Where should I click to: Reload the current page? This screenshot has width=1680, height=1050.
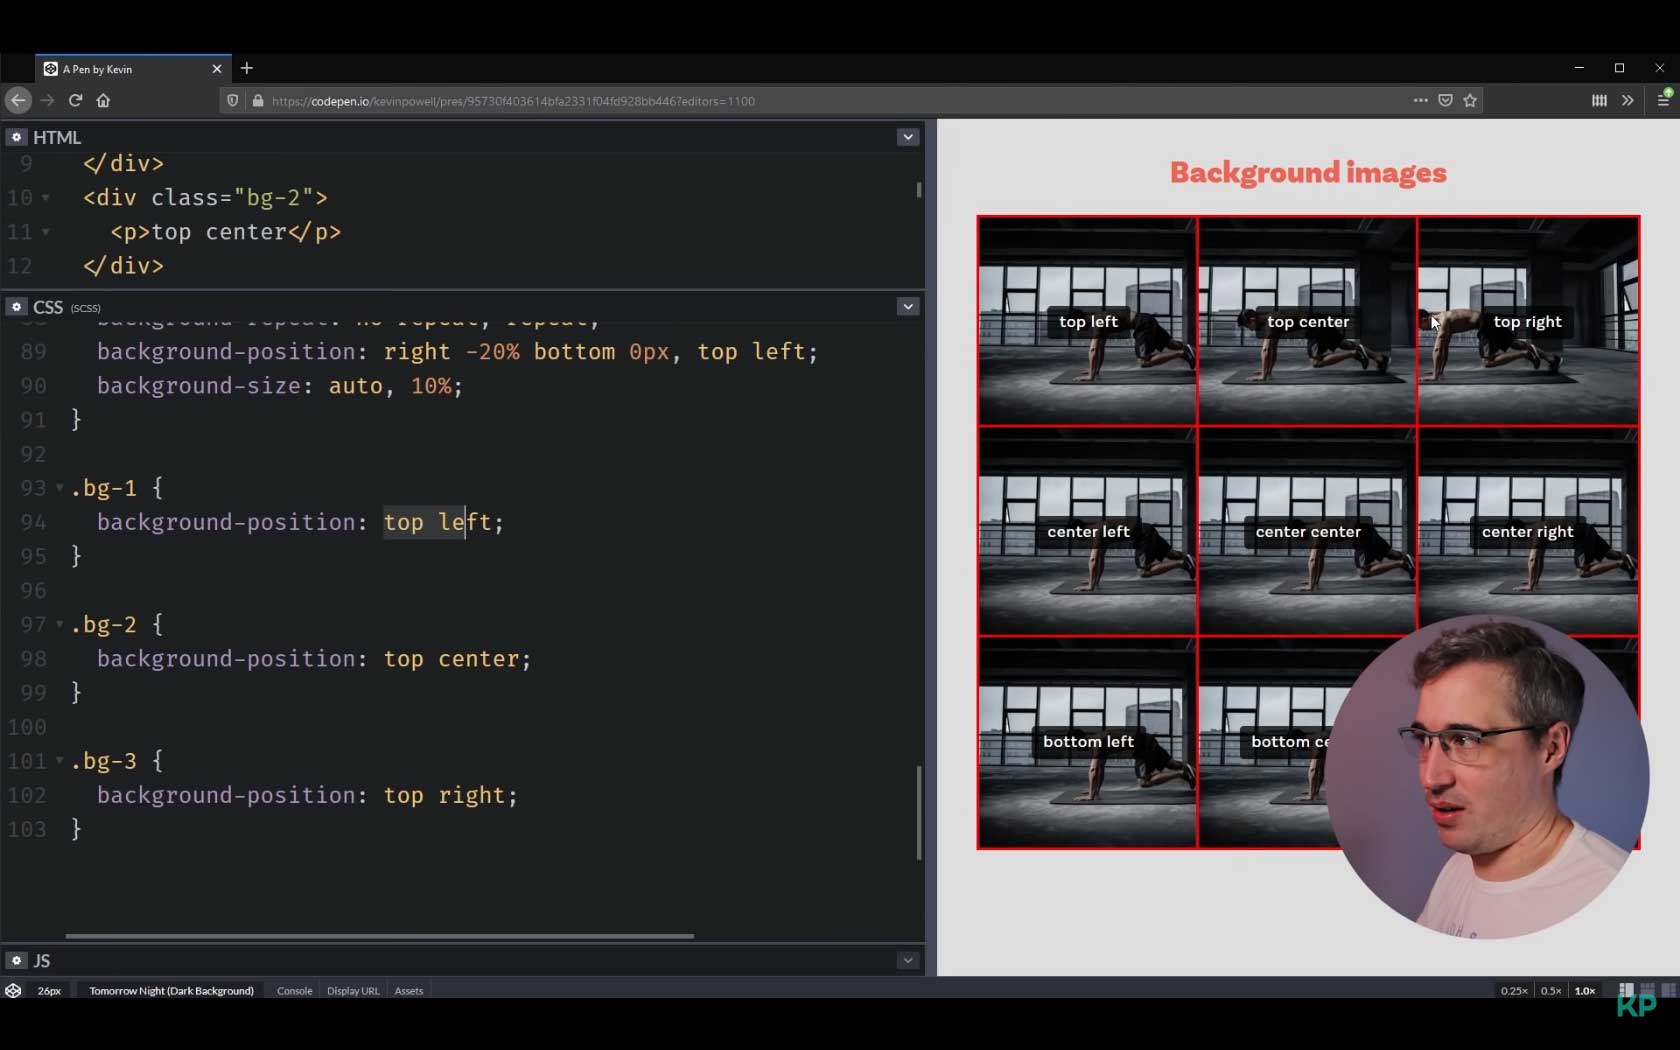pyautogui.click(x=75, y=100)
